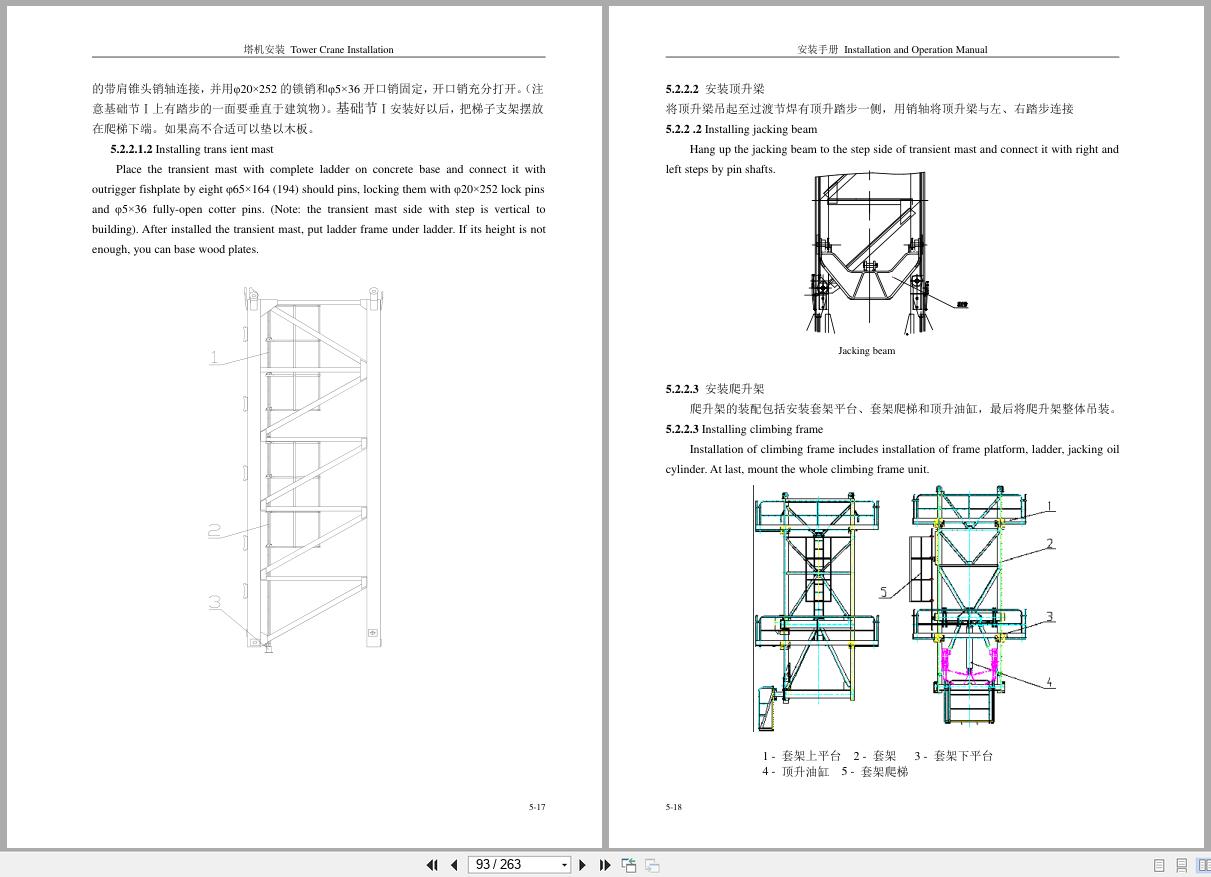Jump to the last page

tap(605, 865)
